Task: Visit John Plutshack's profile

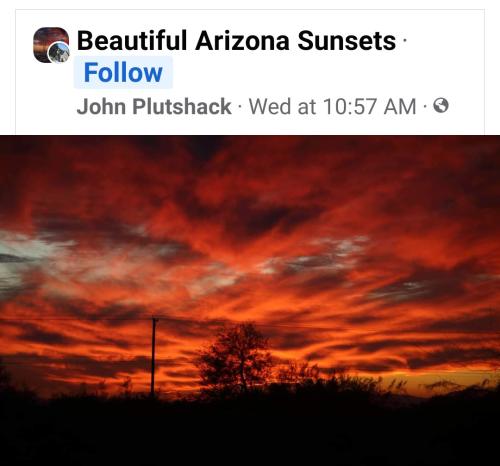Action: (154, 106)
